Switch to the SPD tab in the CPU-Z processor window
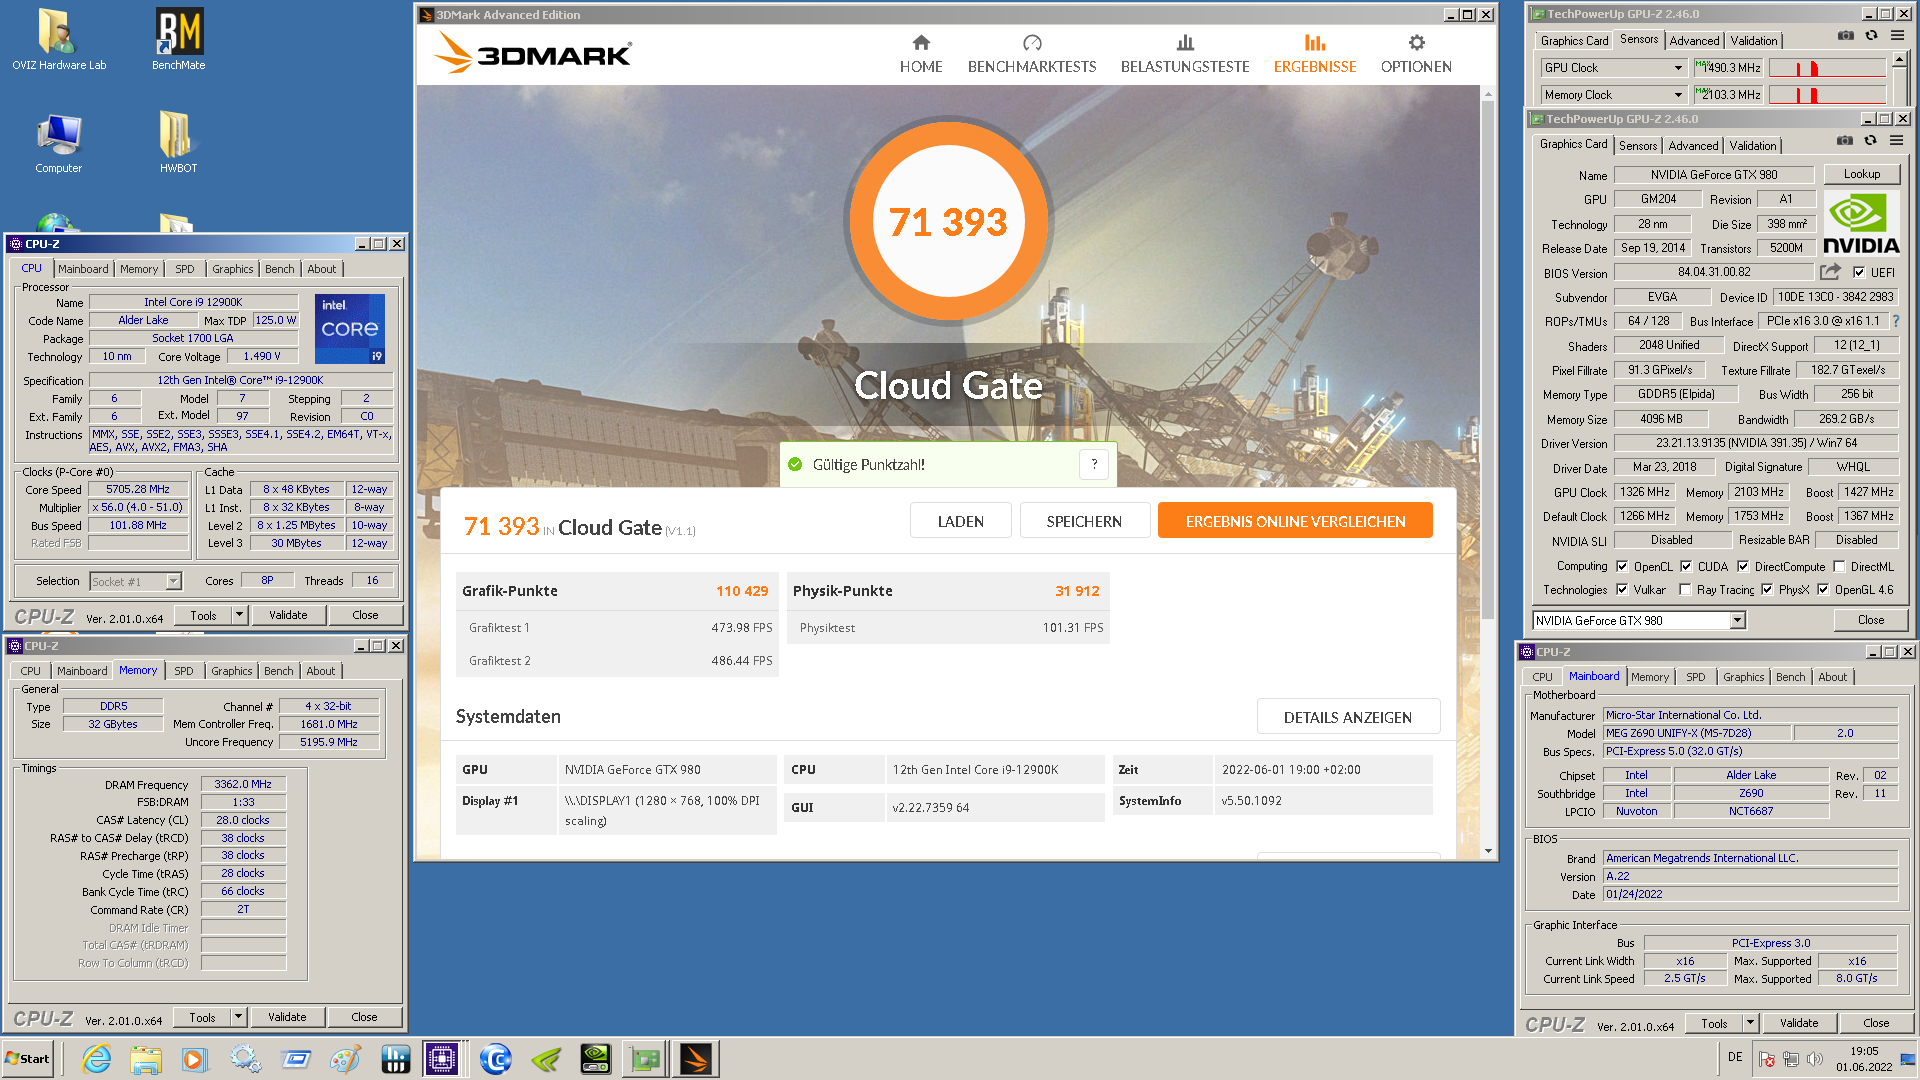Screen dimensions: 1920x1080 pyautogui.click(x=185, y=269)
